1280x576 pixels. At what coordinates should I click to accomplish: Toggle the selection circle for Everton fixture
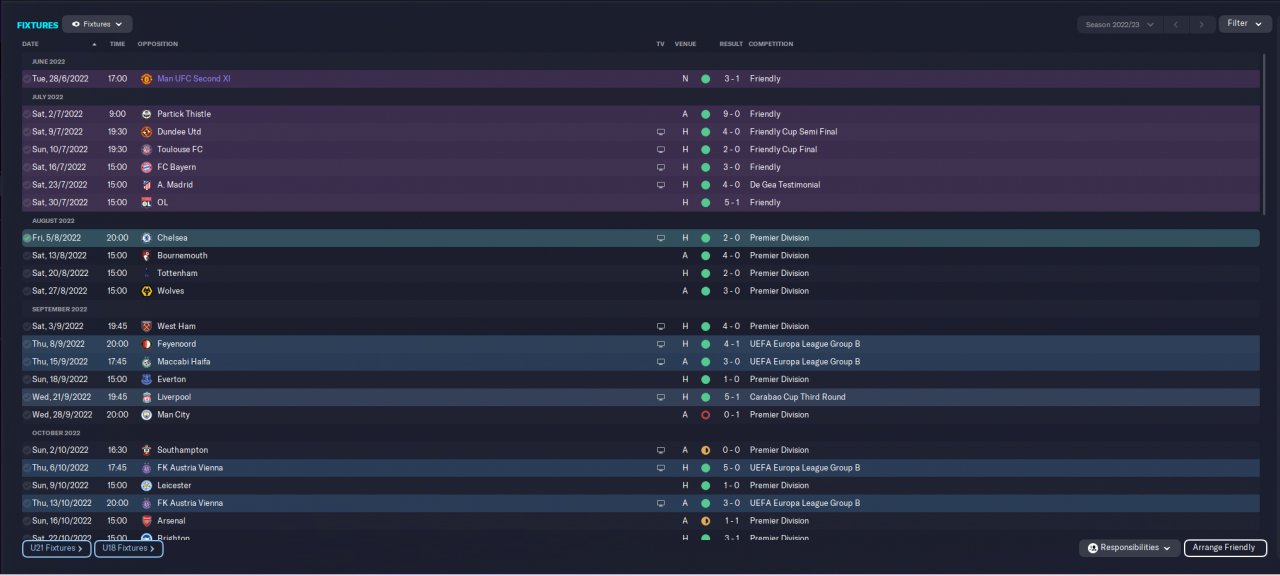27,380
